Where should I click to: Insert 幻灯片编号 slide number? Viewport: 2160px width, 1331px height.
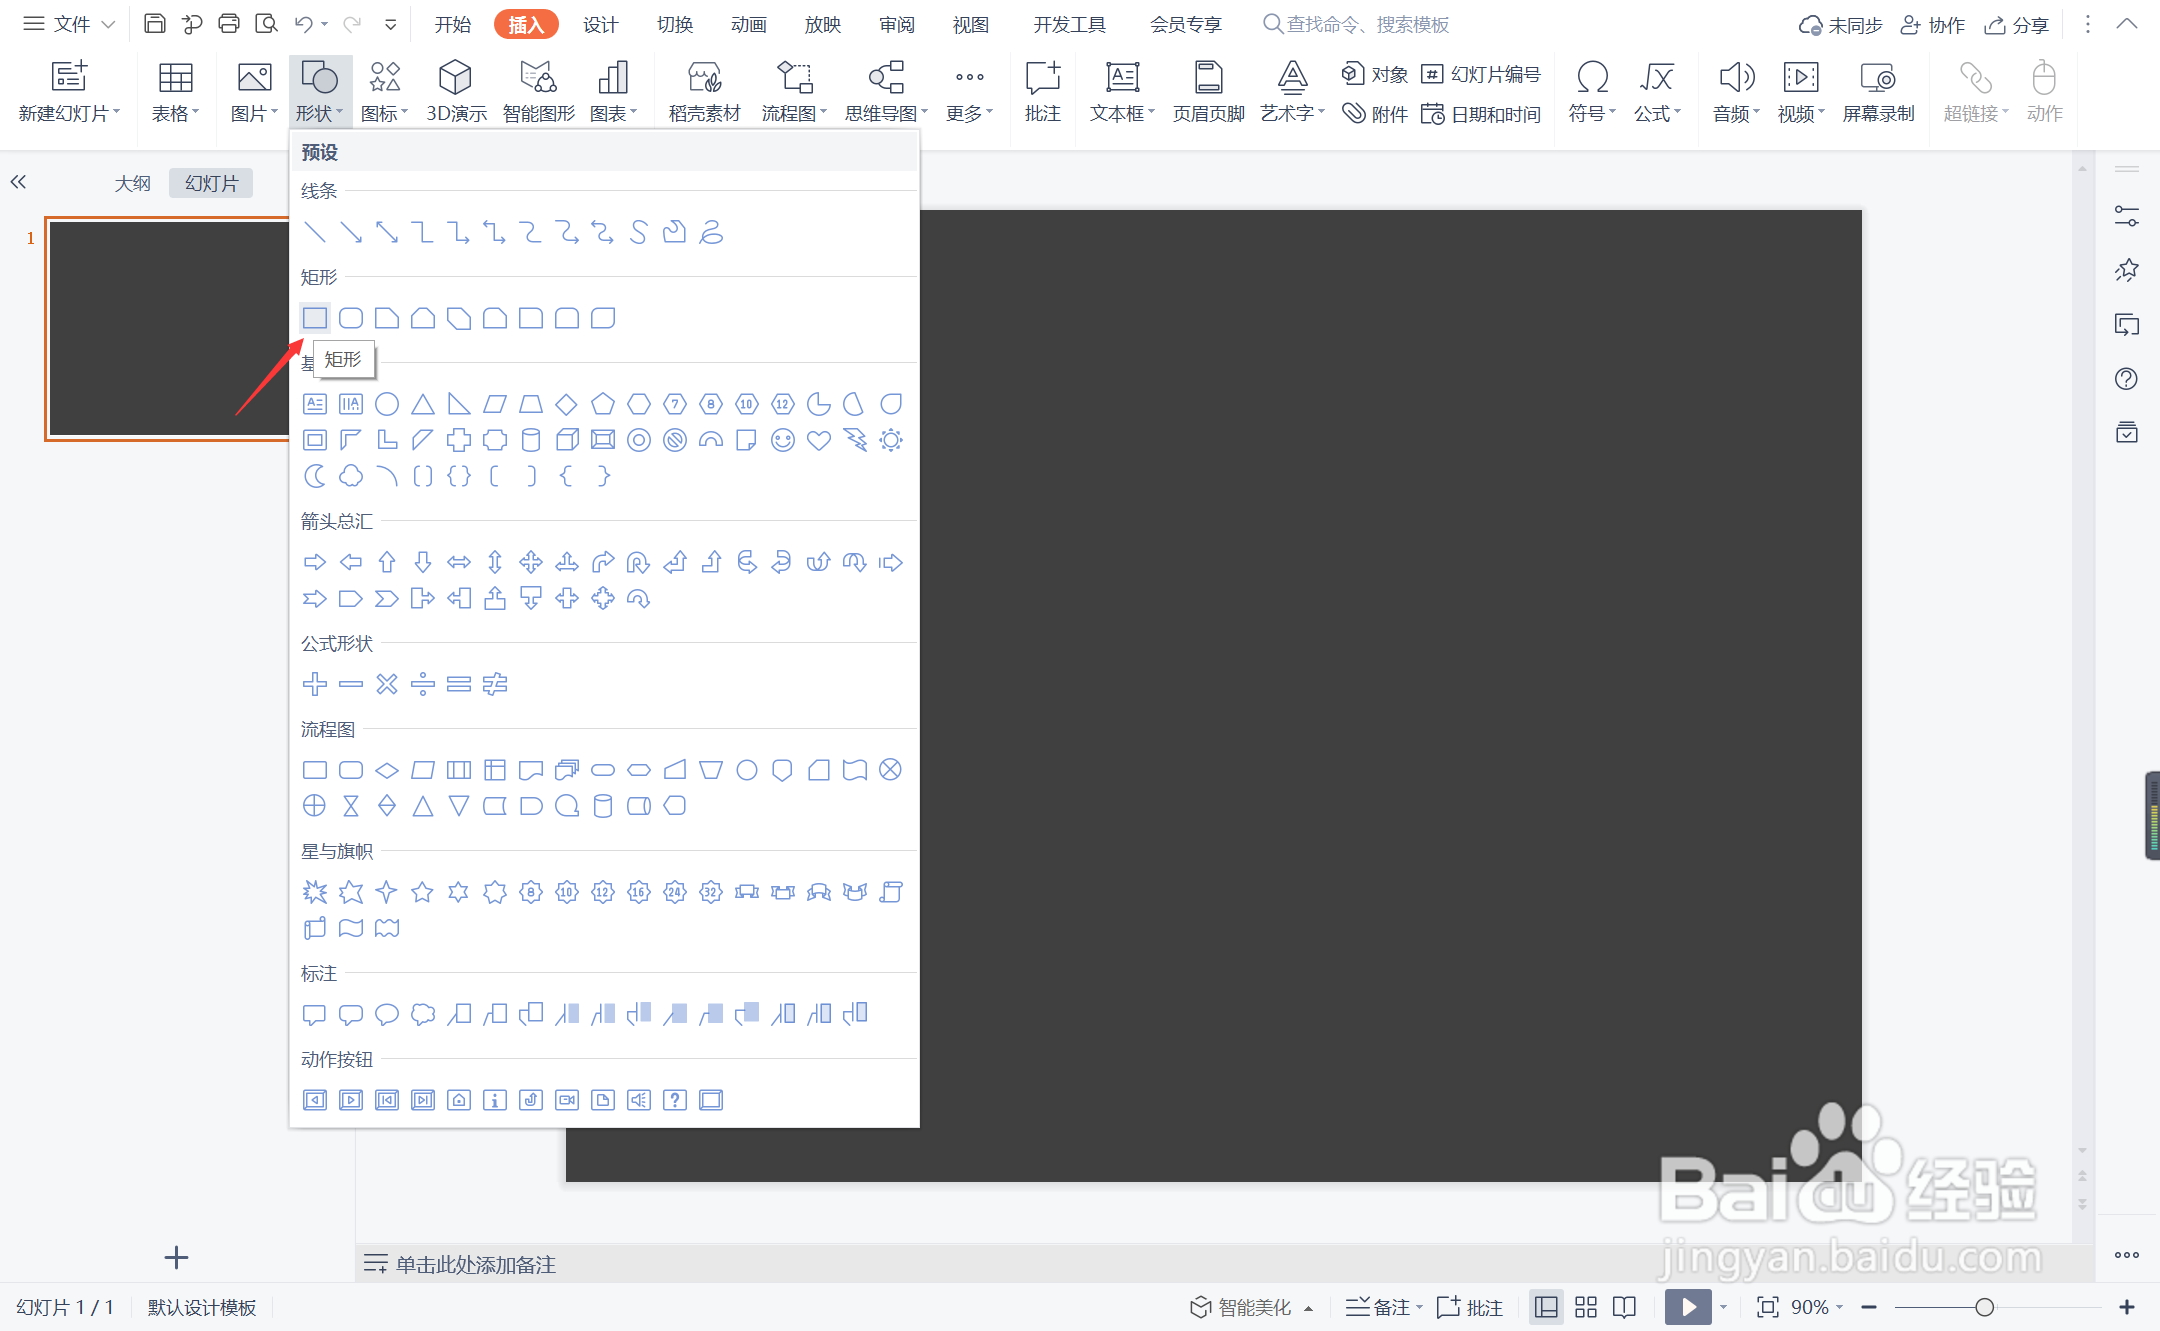1481,74
